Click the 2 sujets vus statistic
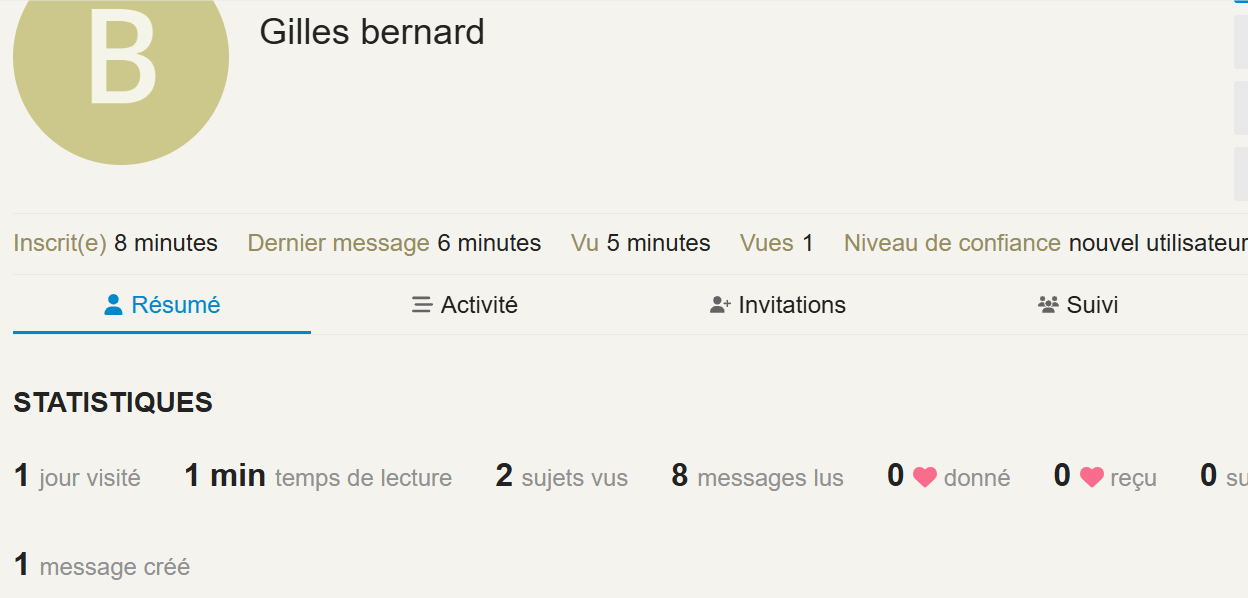Viewport: 1248px width, 598px height. [561, 477]
